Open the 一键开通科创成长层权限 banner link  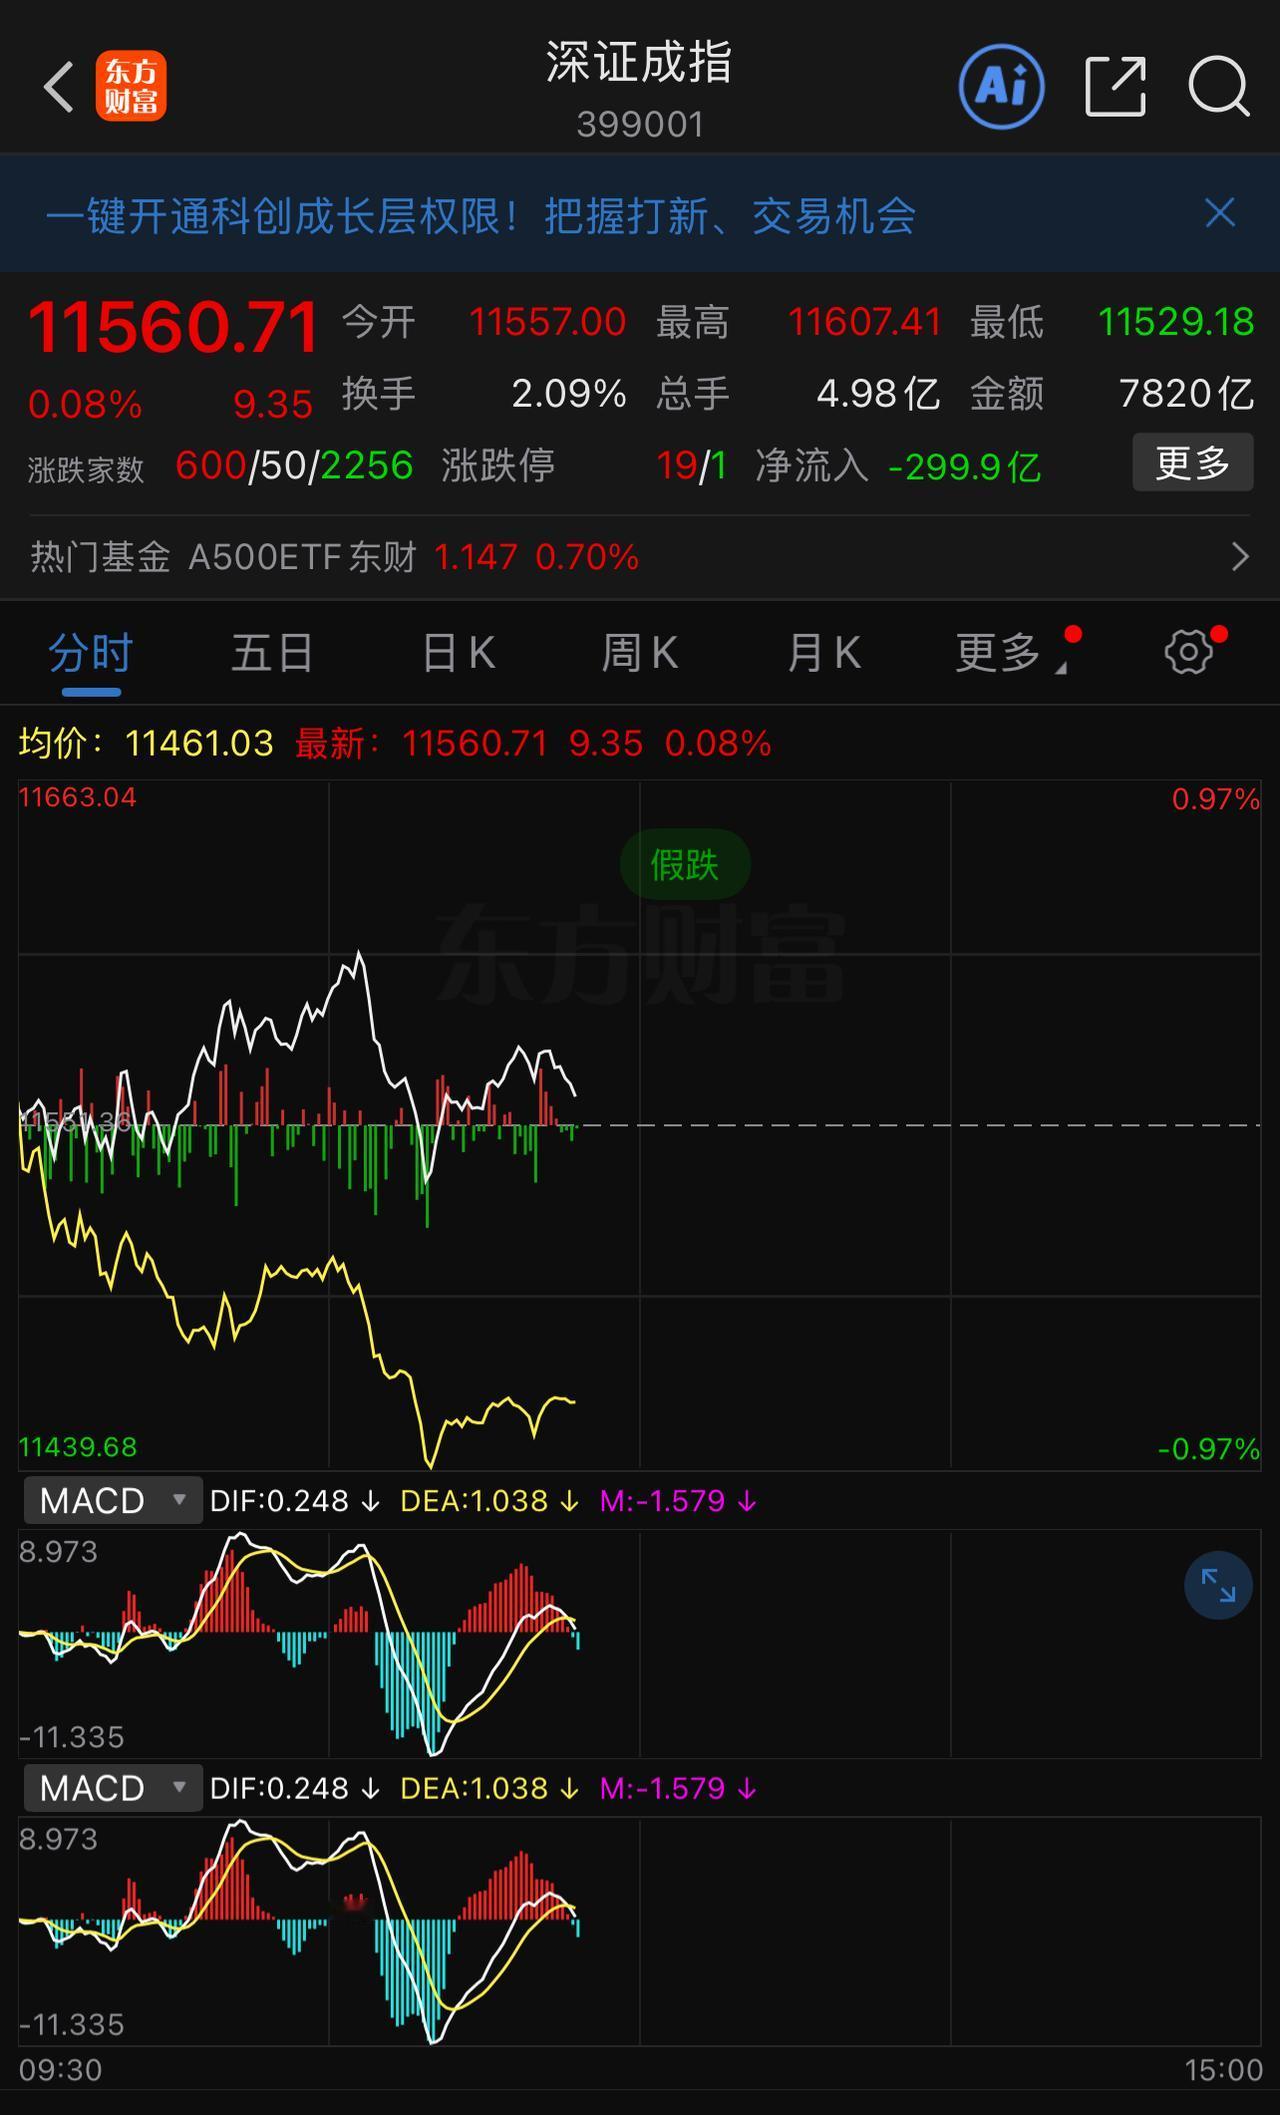(x=480, y=215)
